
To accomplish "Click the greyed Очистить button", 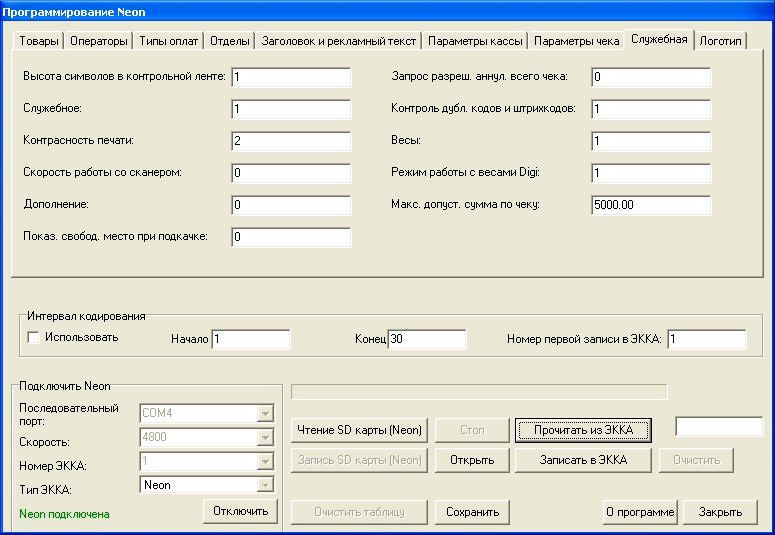I will tap(696, 460).
